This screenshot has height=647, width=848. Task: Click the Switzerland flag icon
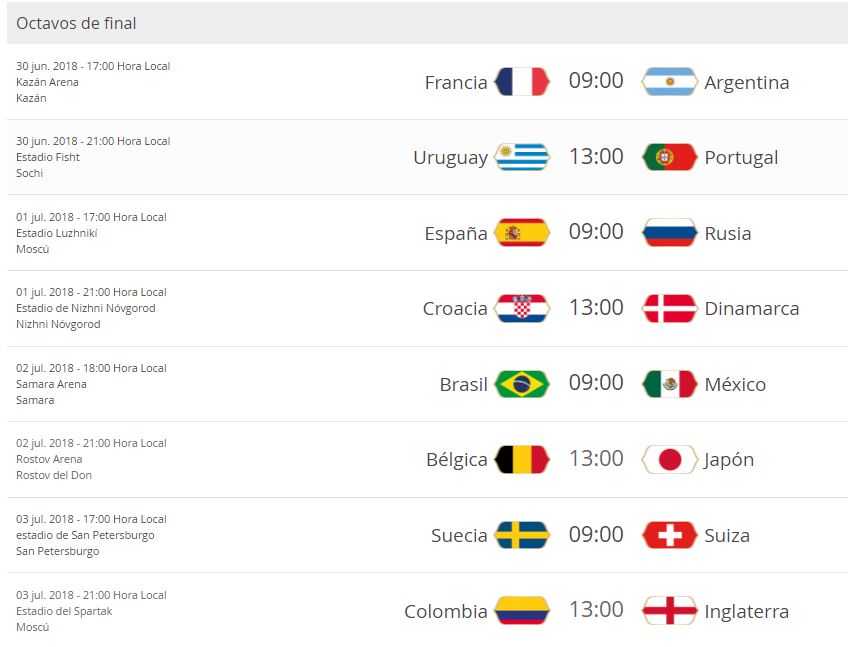tap(669, 535)
